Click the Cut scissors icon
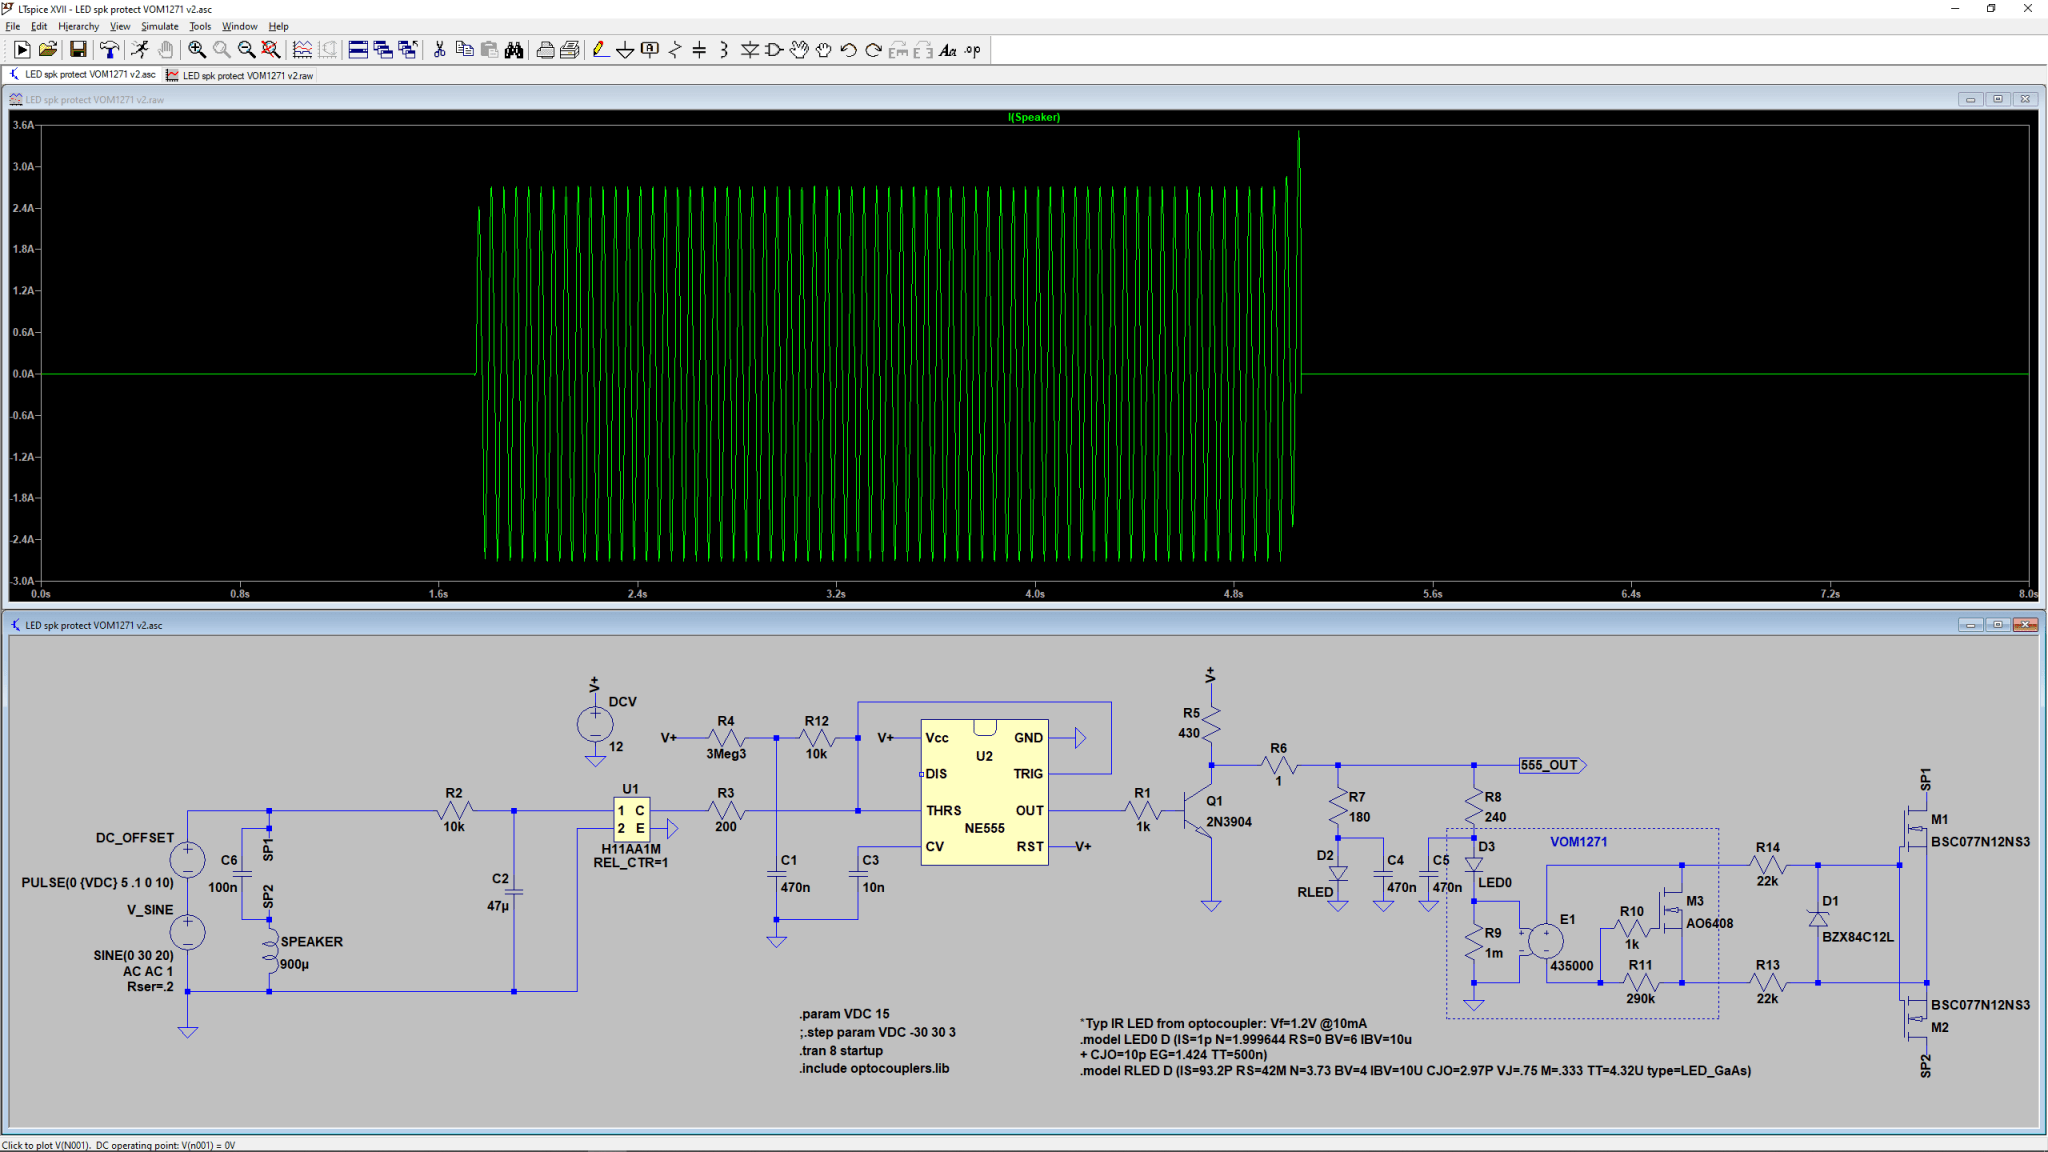 439,50
